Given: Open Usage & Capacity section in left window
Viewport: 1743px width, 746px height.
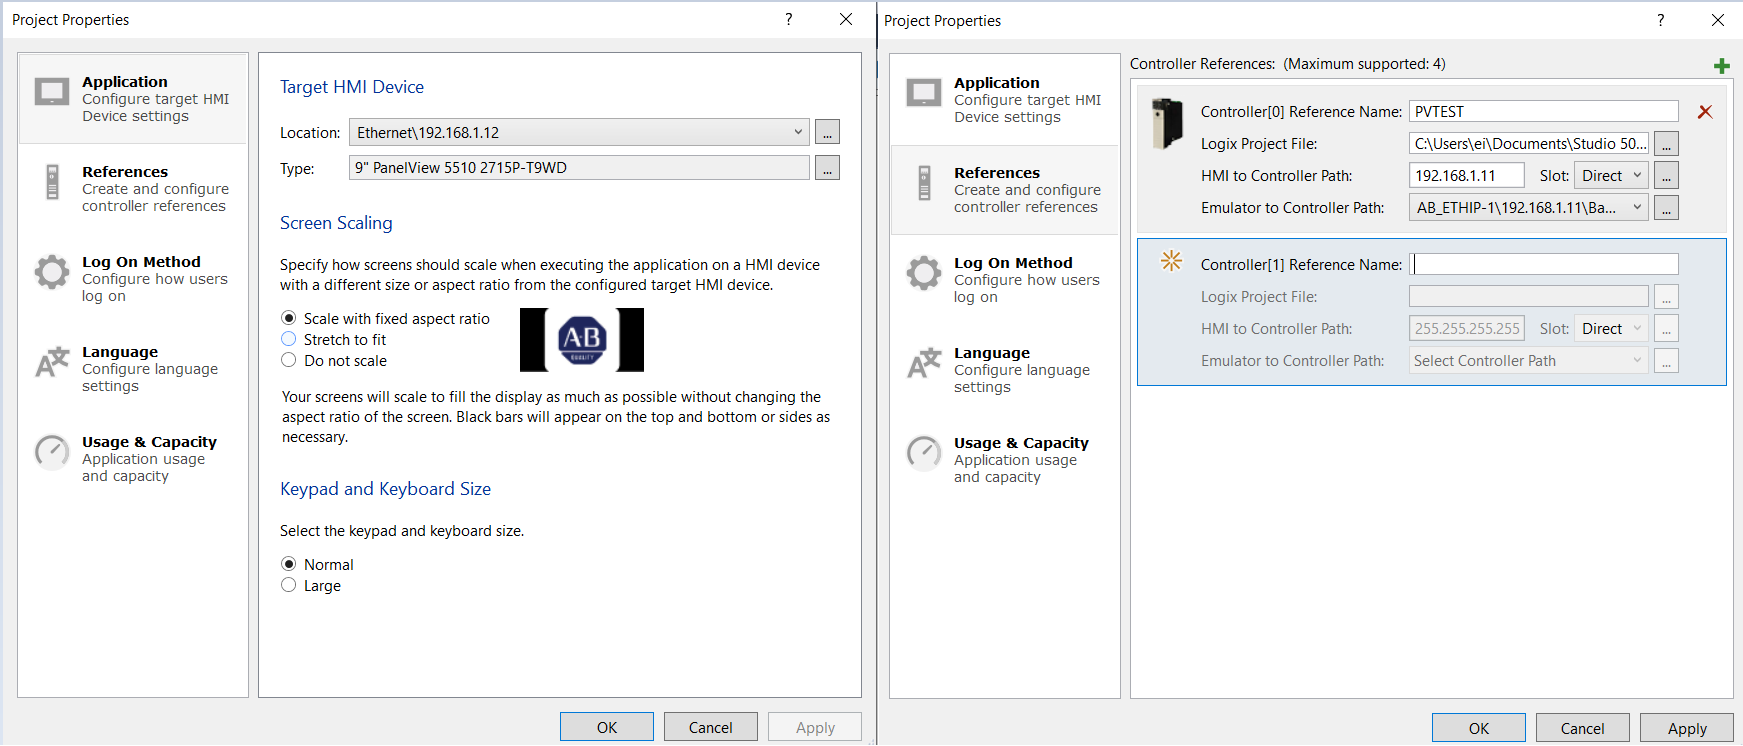Looking at the screenshot, I should click(133, 458).
